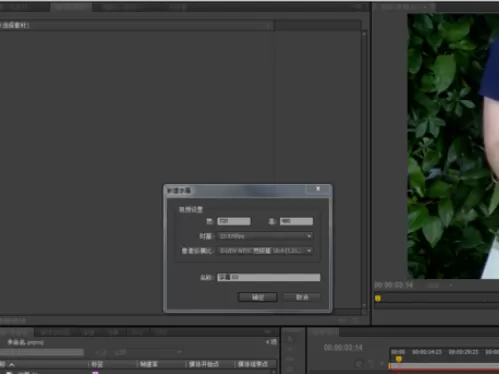Click the height field showing 480

click(x=296, y=221)
